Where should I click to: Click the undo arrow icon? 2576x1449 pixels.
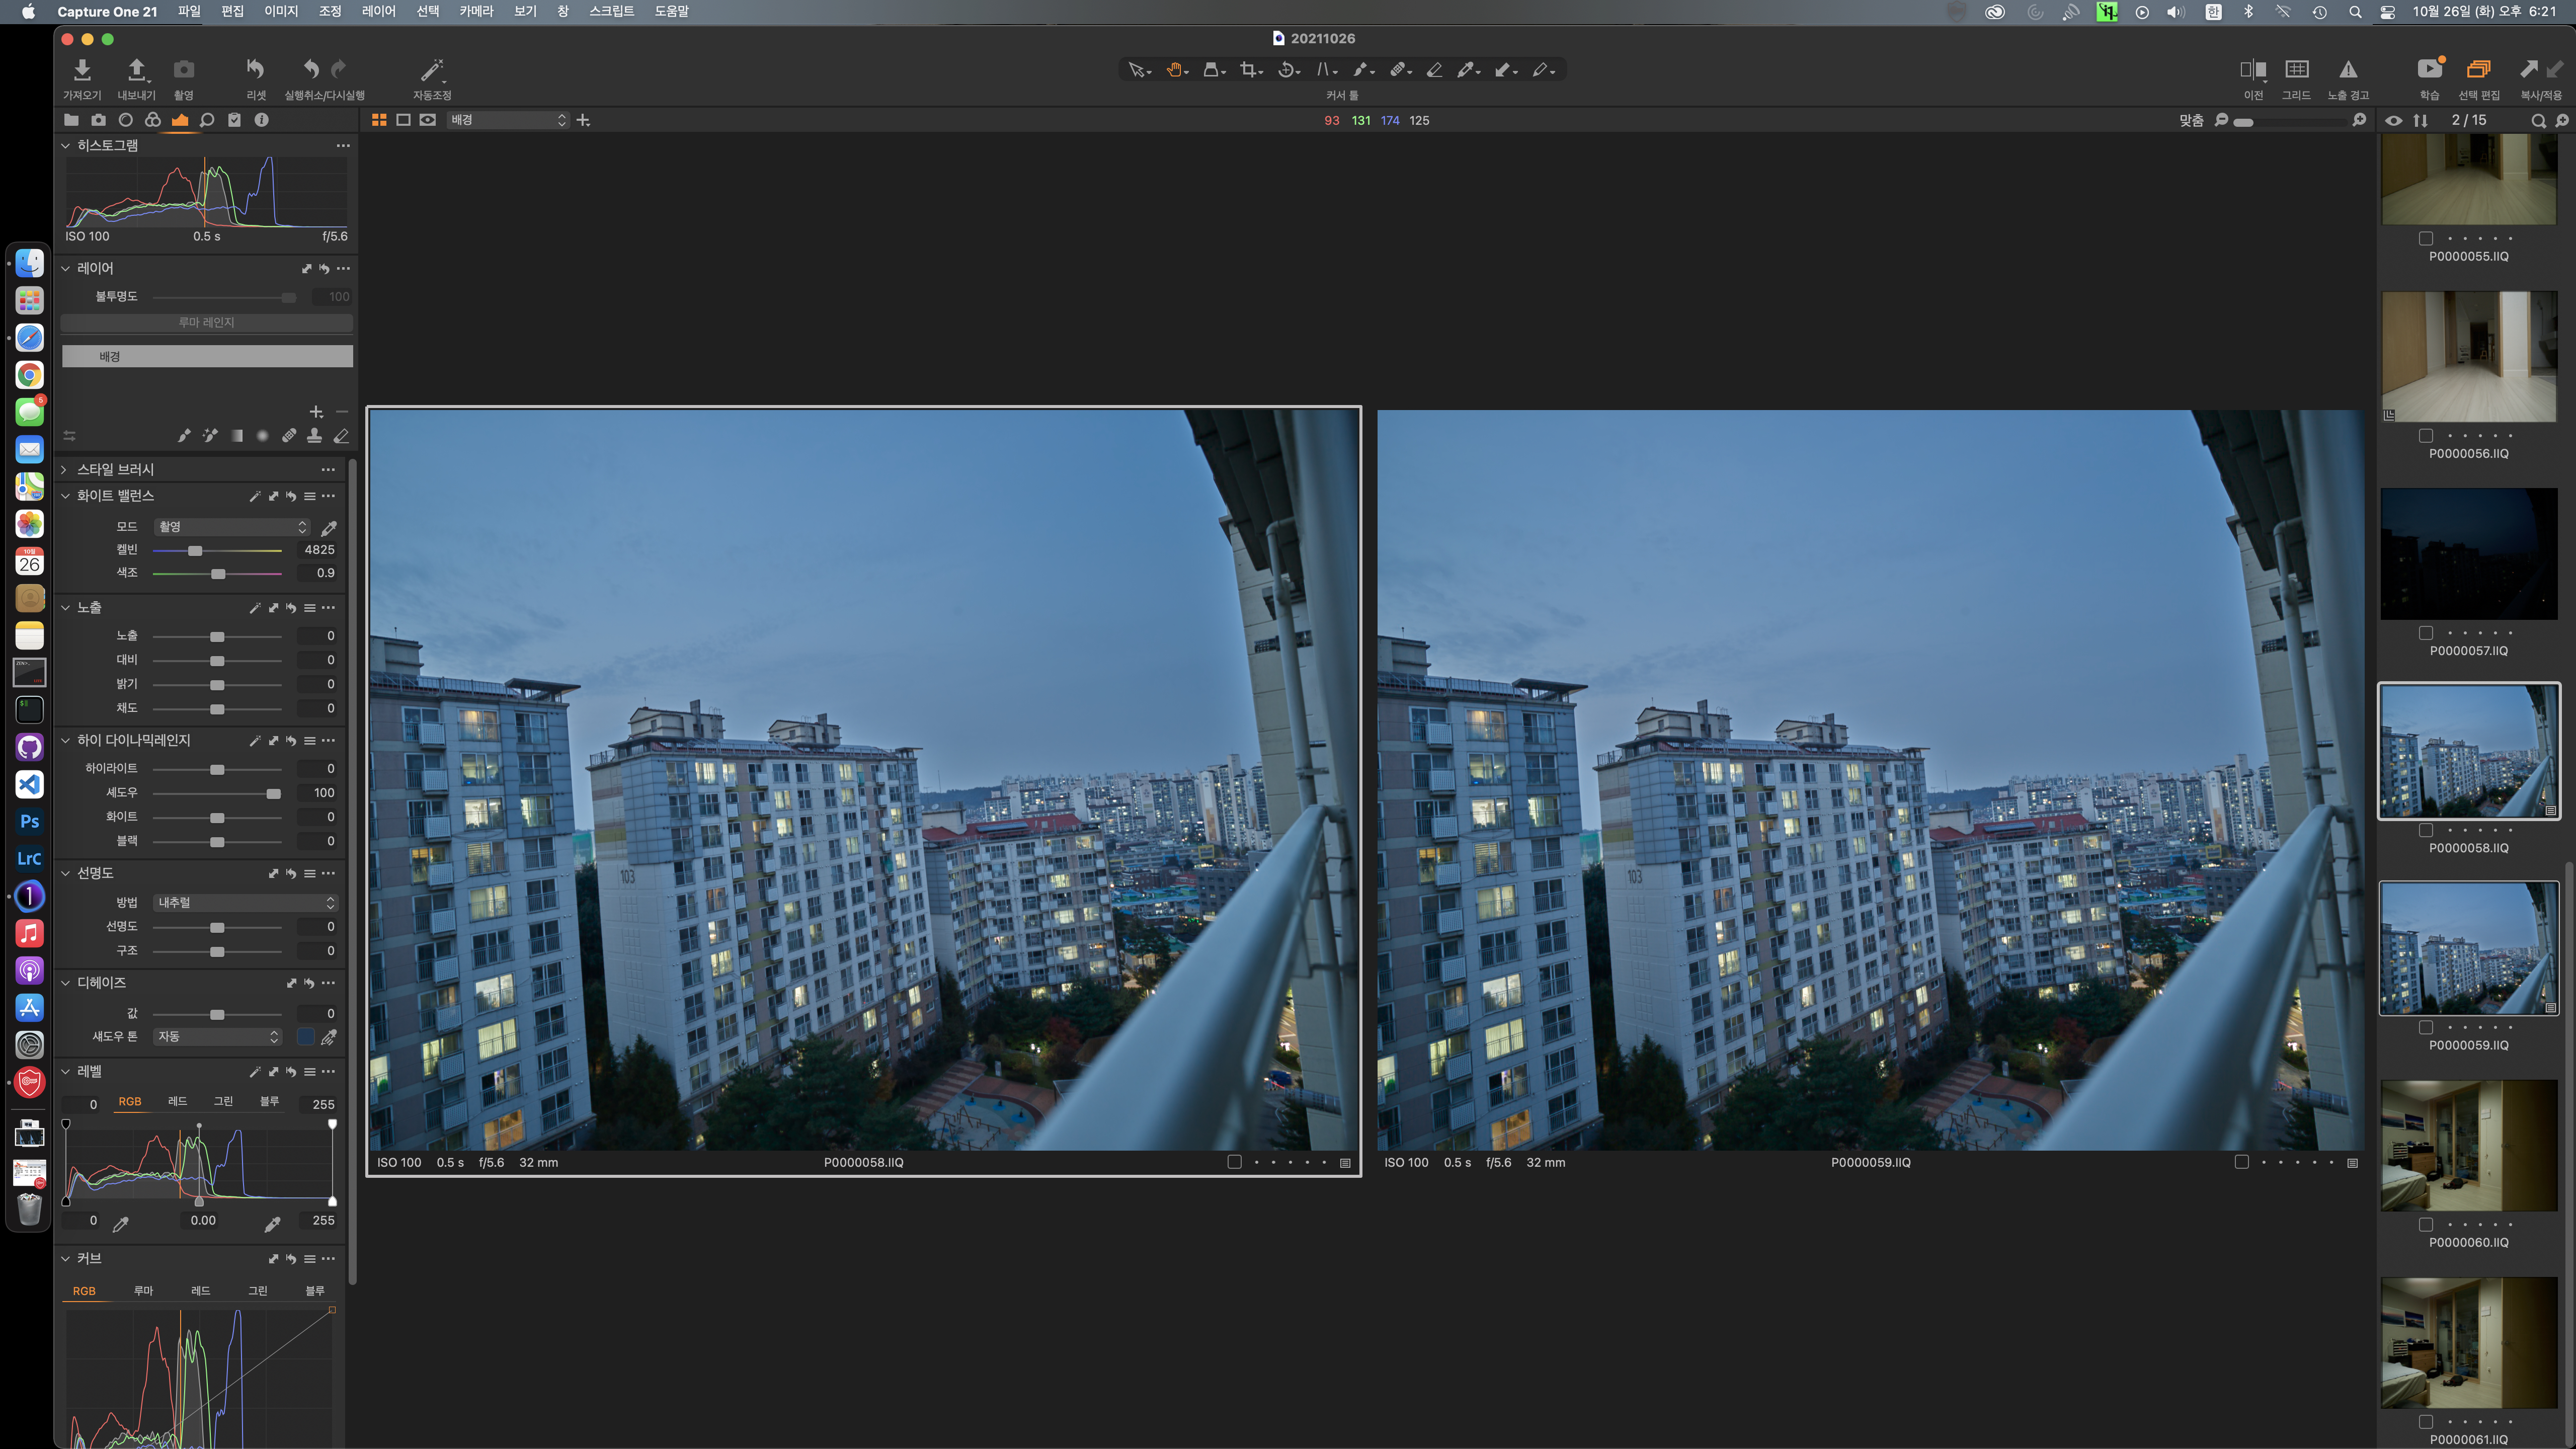coord(311,69)
